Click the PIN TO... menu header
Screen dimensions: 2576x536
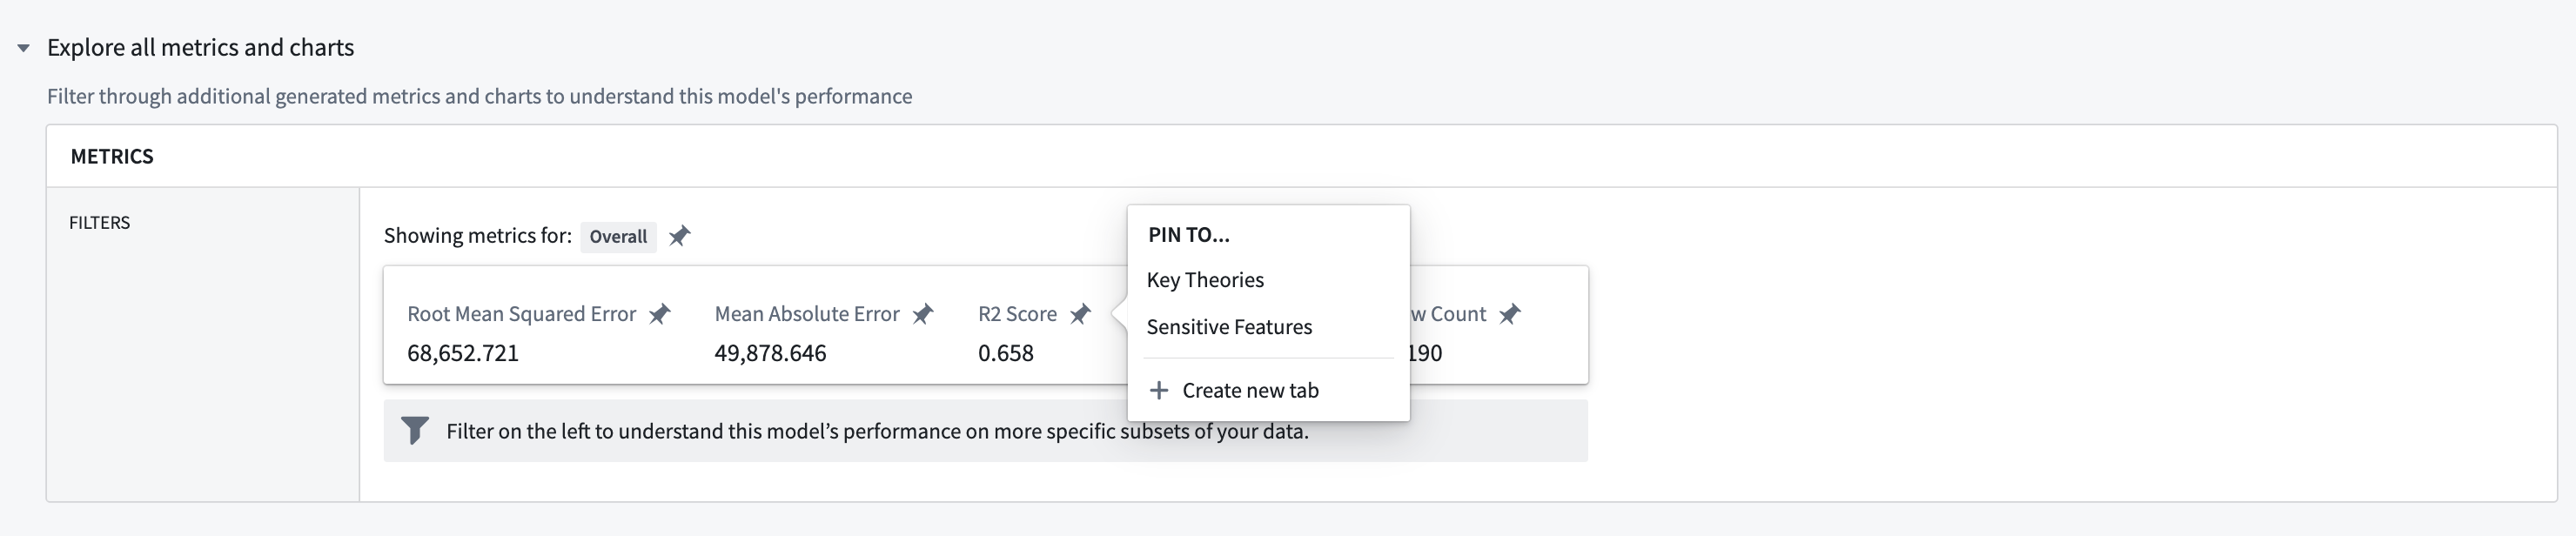coord(1189,235)
